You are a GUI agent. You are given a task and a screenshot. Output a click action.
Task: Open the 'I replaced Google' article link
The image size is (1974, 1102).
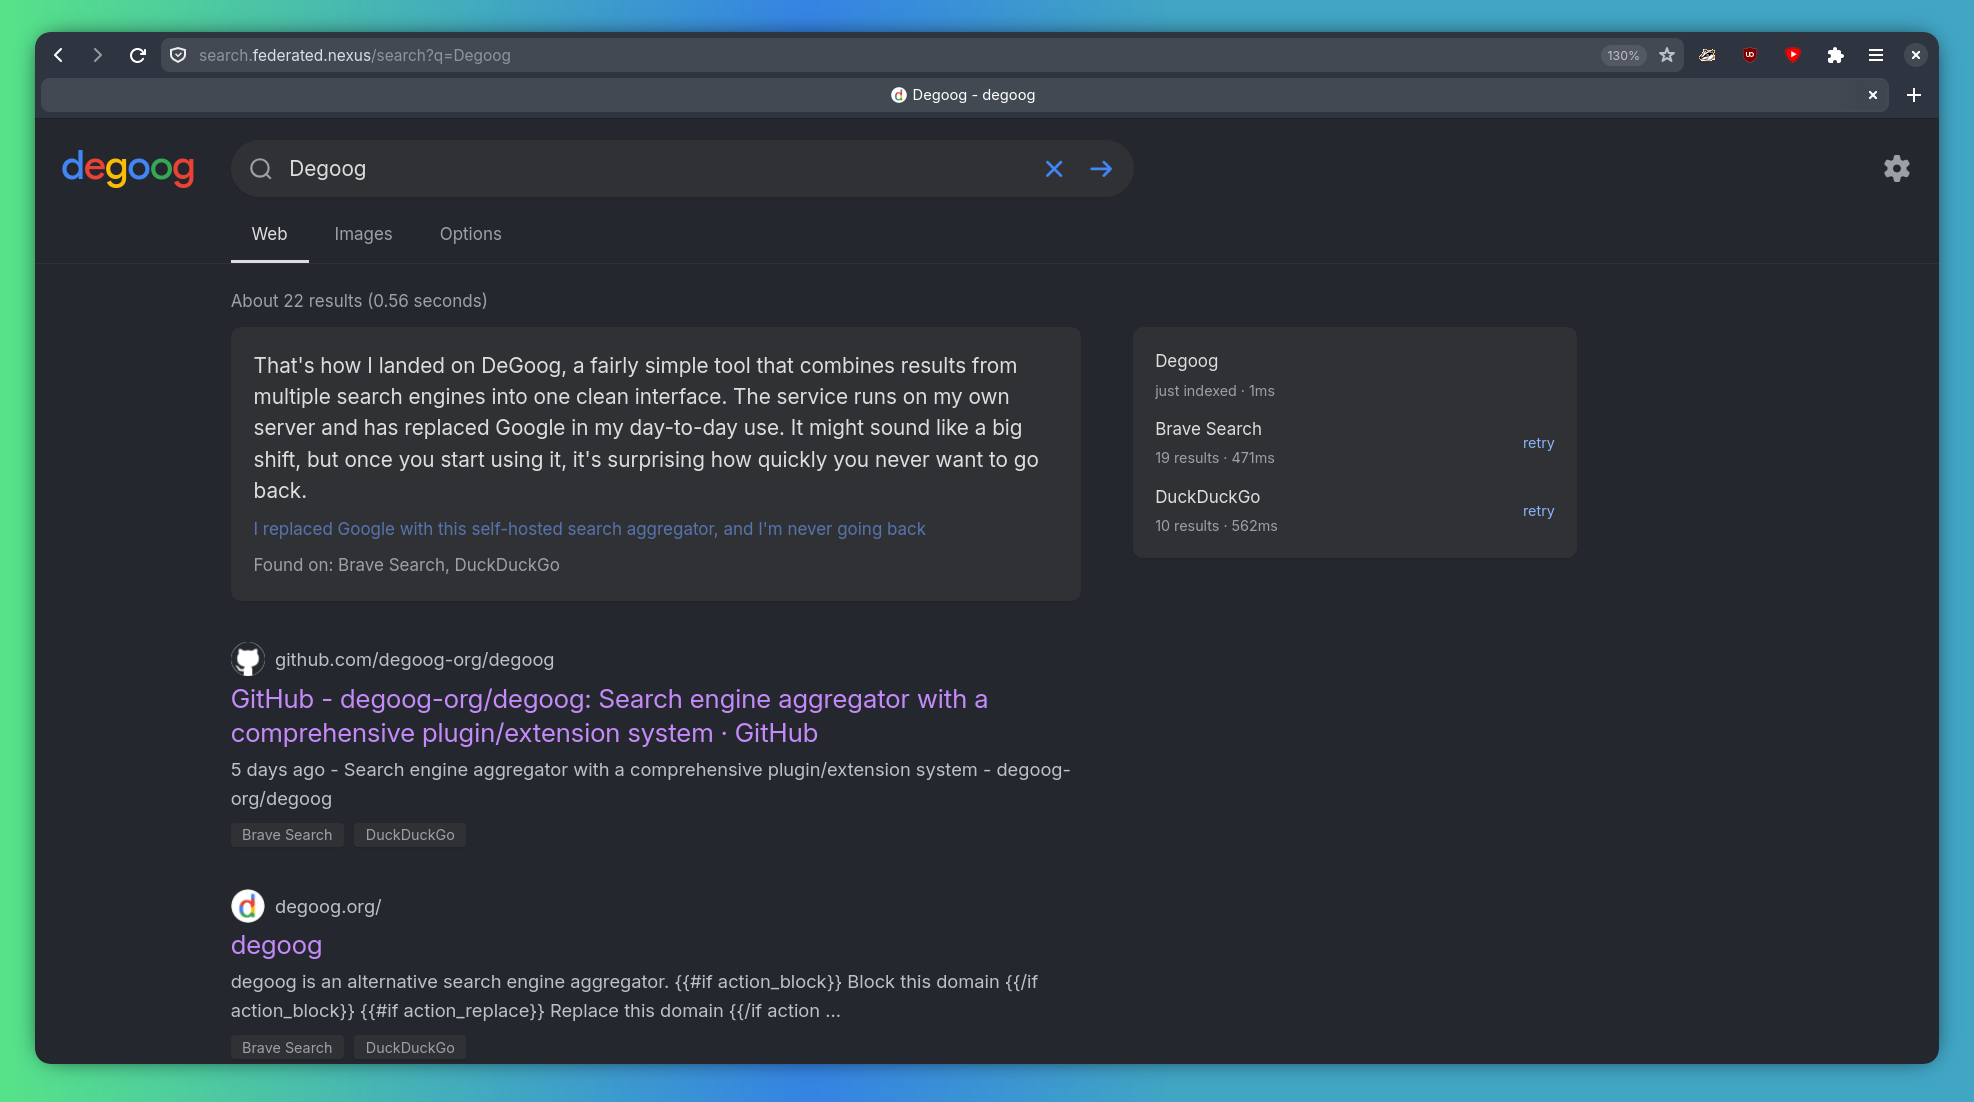(590, 529)
